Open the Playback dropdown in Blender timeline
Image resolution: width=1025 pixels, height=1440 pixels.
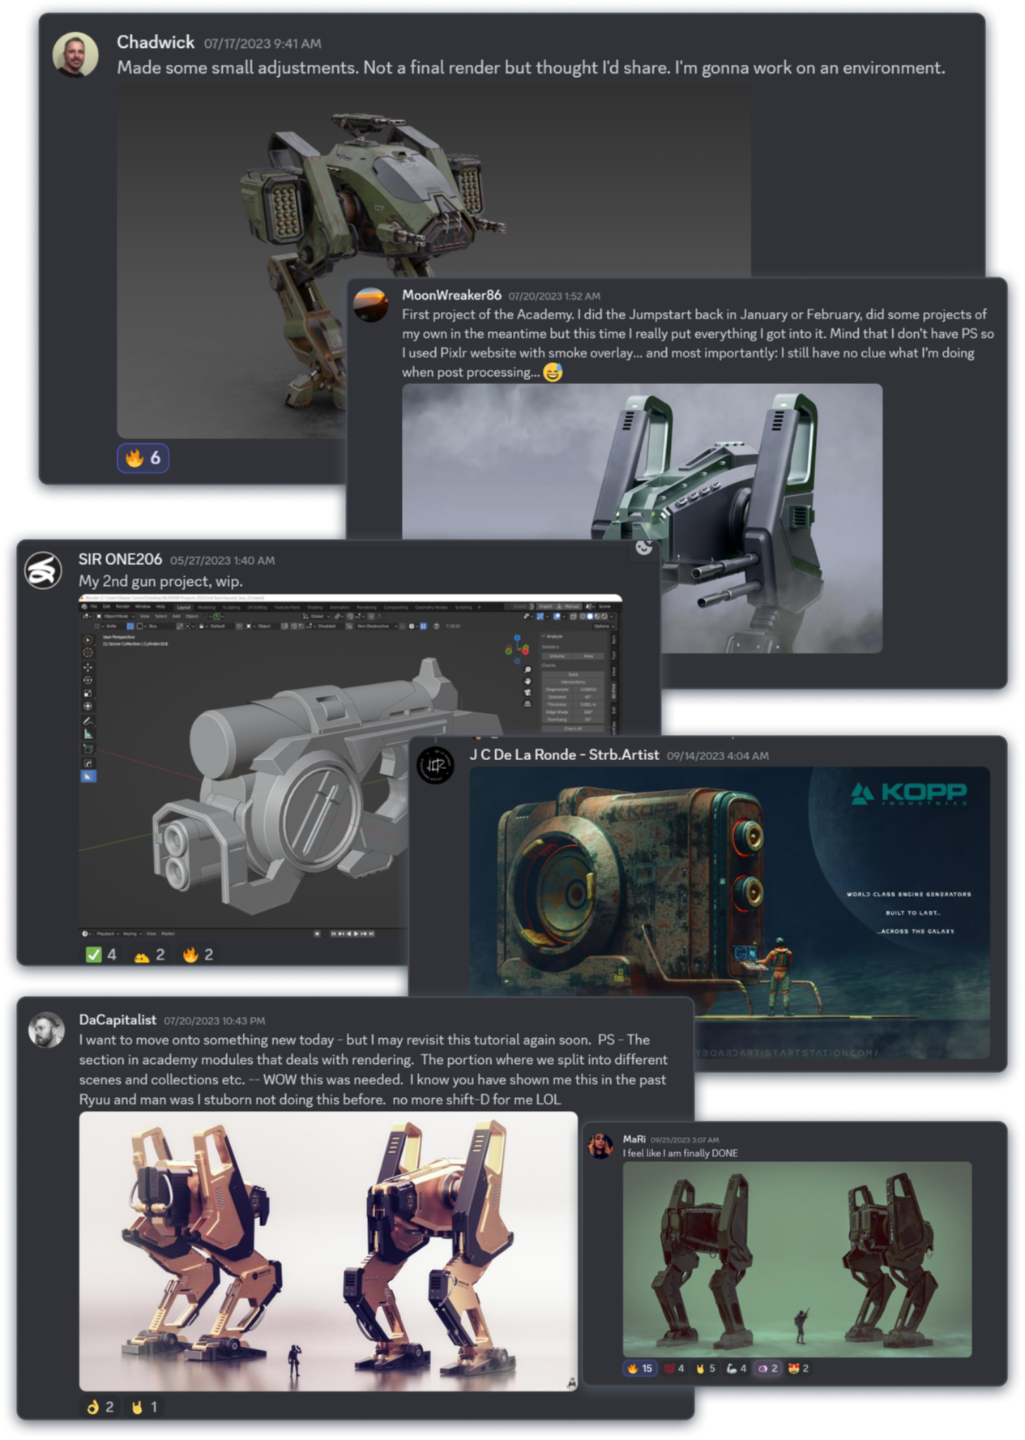click(x=108, y=934)
